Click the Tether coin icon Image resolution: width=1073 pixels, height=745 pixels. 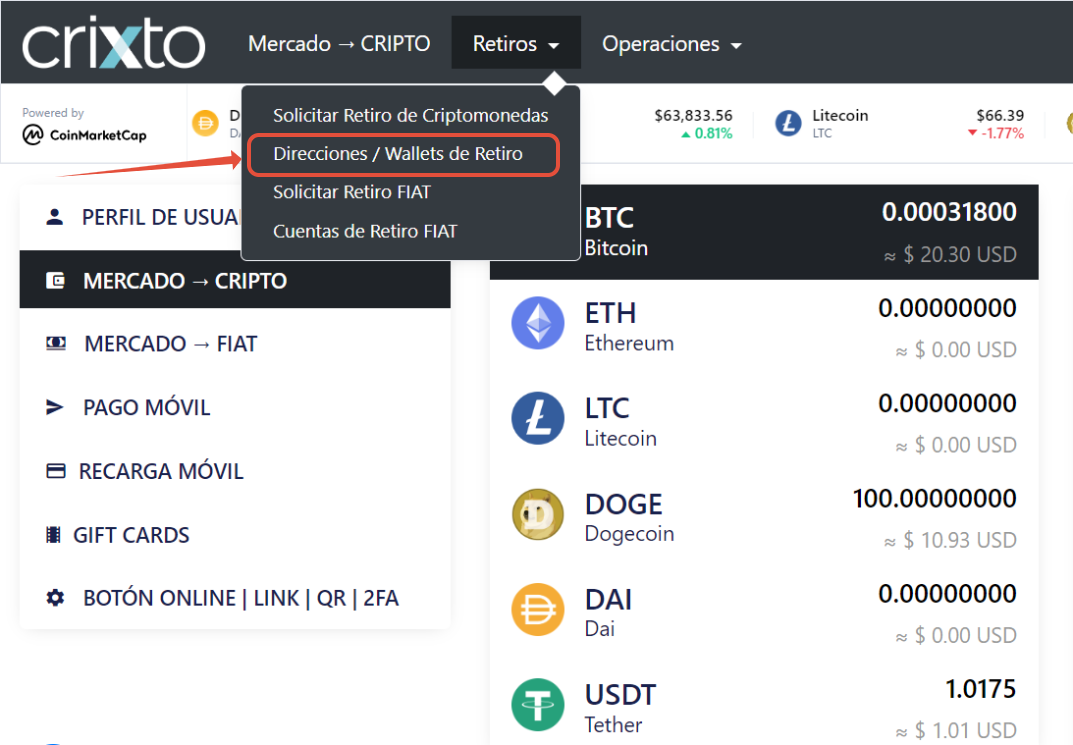(x=538, y=705)
